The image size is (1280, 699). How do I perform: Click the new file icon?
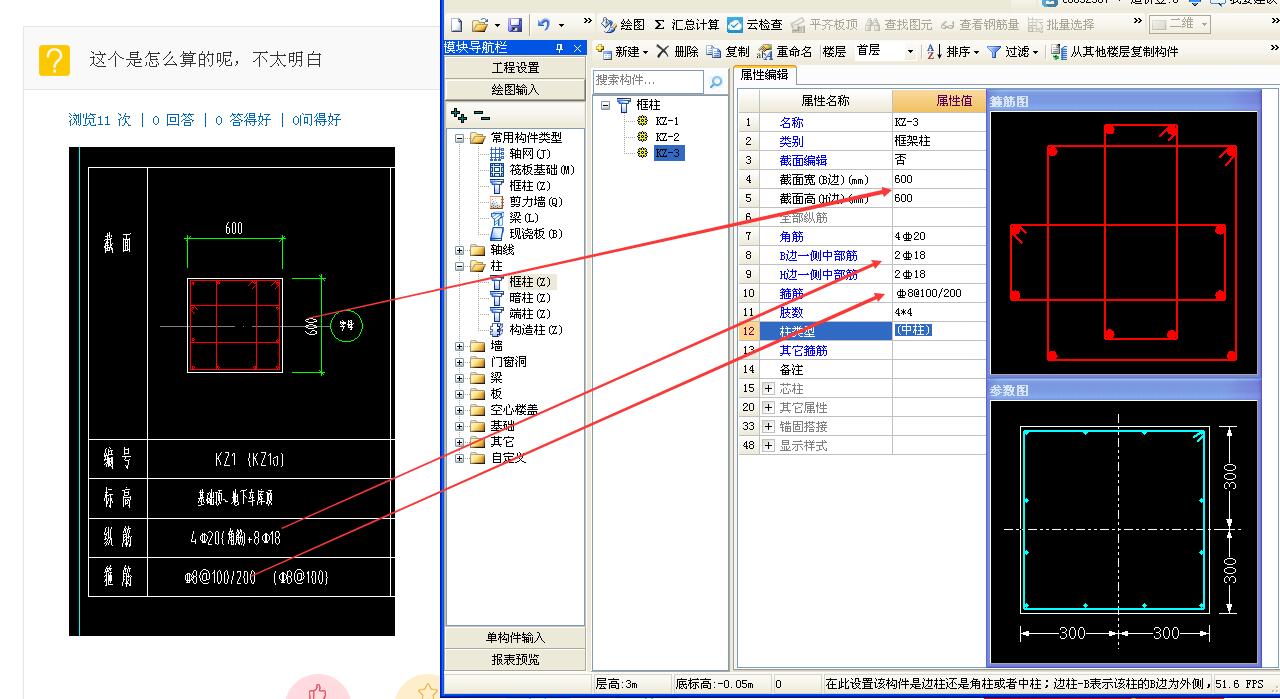click(456, 24)
